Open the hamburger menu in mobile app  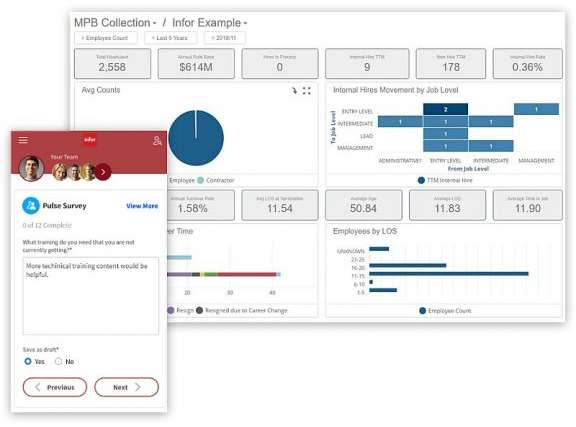23,140
